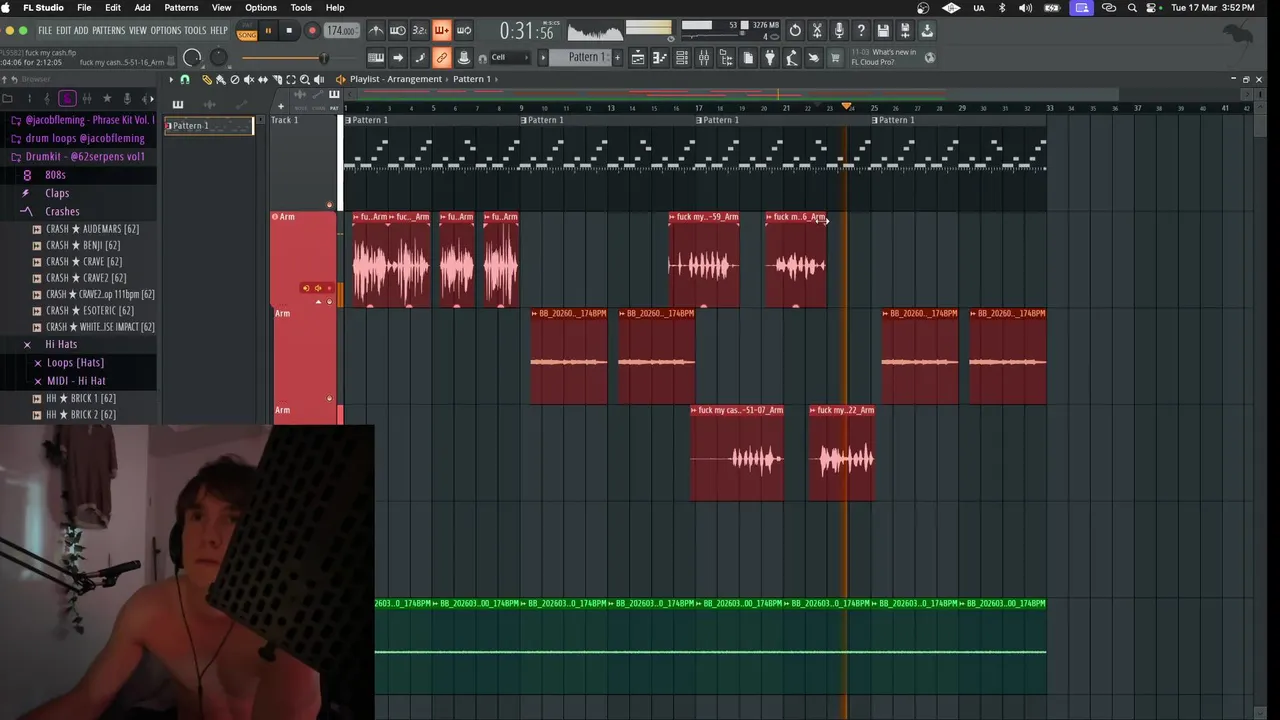Select the paint brush tool in playlist
This screenshot has width=1280, height=720.
coord(221,79)
